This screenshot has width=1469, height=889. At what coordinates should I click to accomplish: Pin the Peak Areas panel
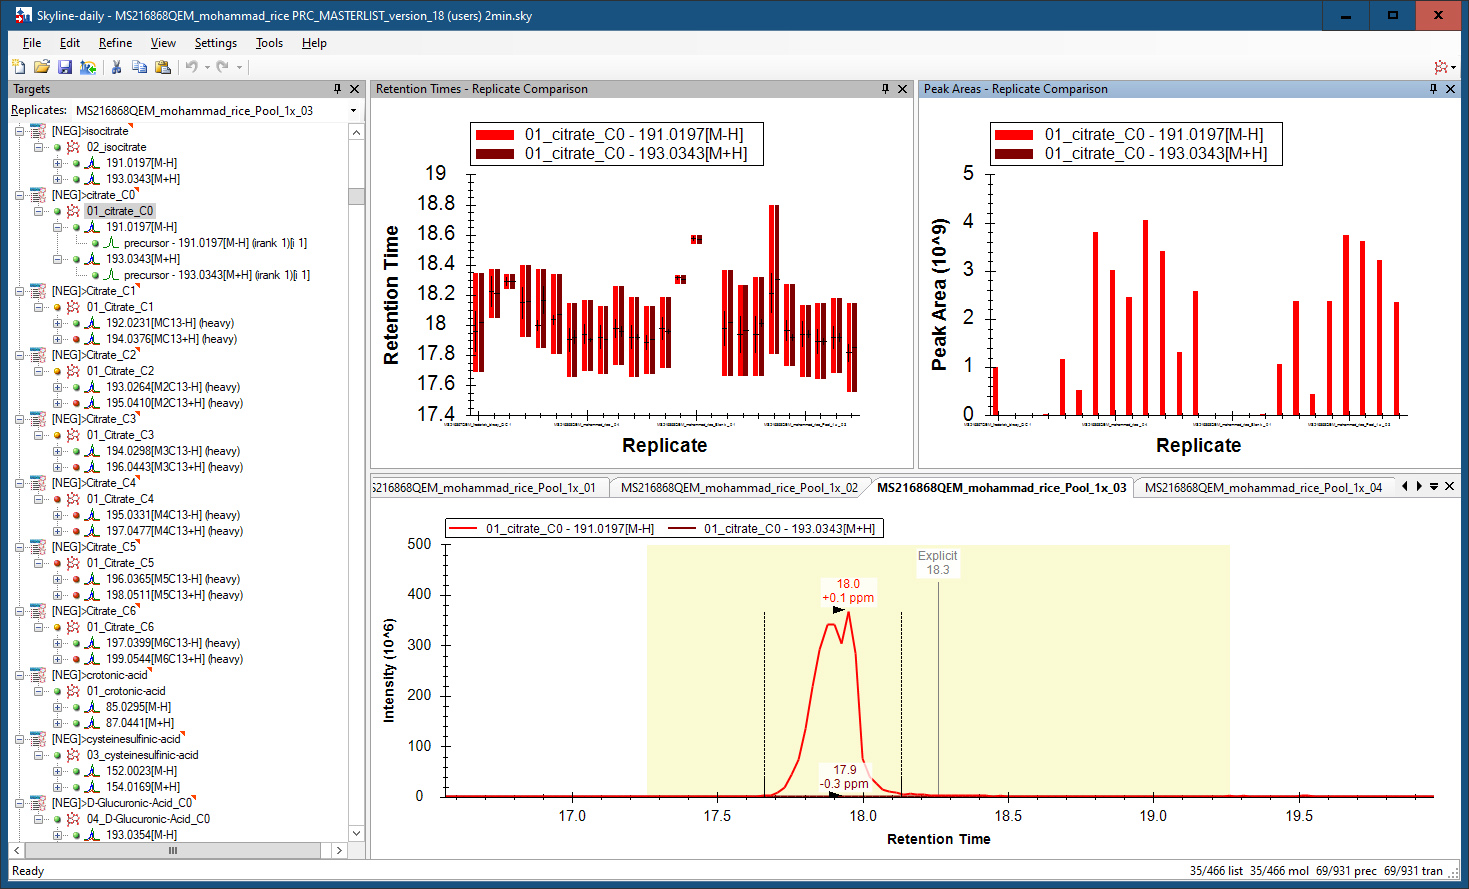(1433, 89)
